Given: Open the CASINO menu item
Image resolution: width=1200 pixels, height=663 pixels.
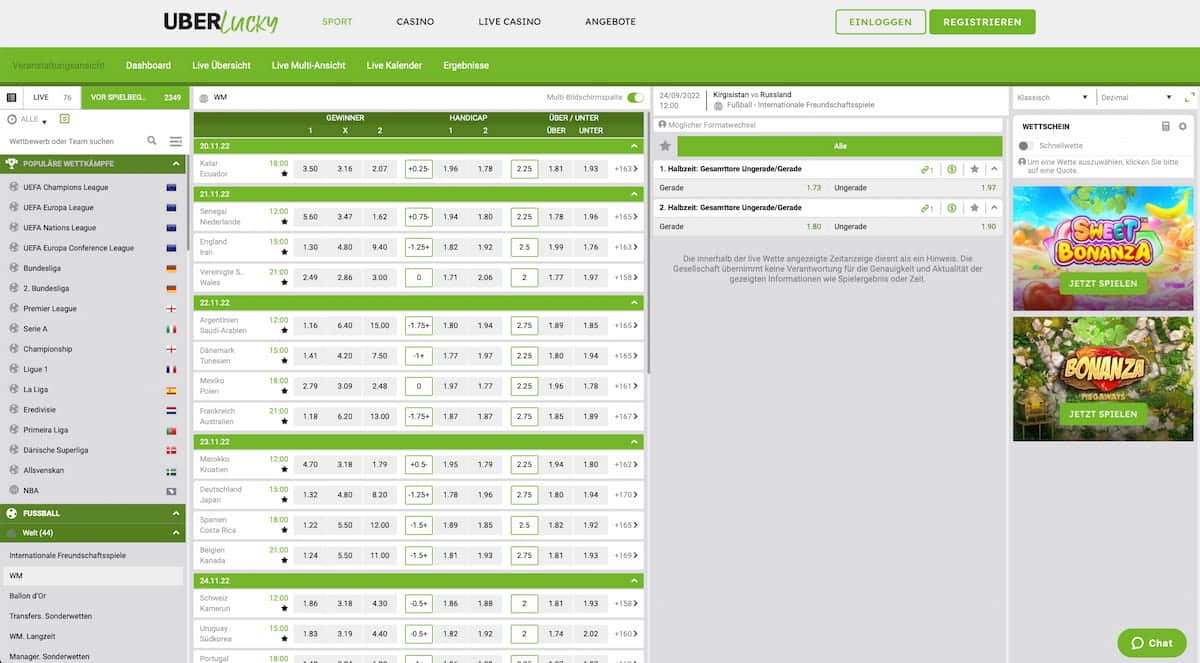Looking at the screenshot, I should (415, 22).
